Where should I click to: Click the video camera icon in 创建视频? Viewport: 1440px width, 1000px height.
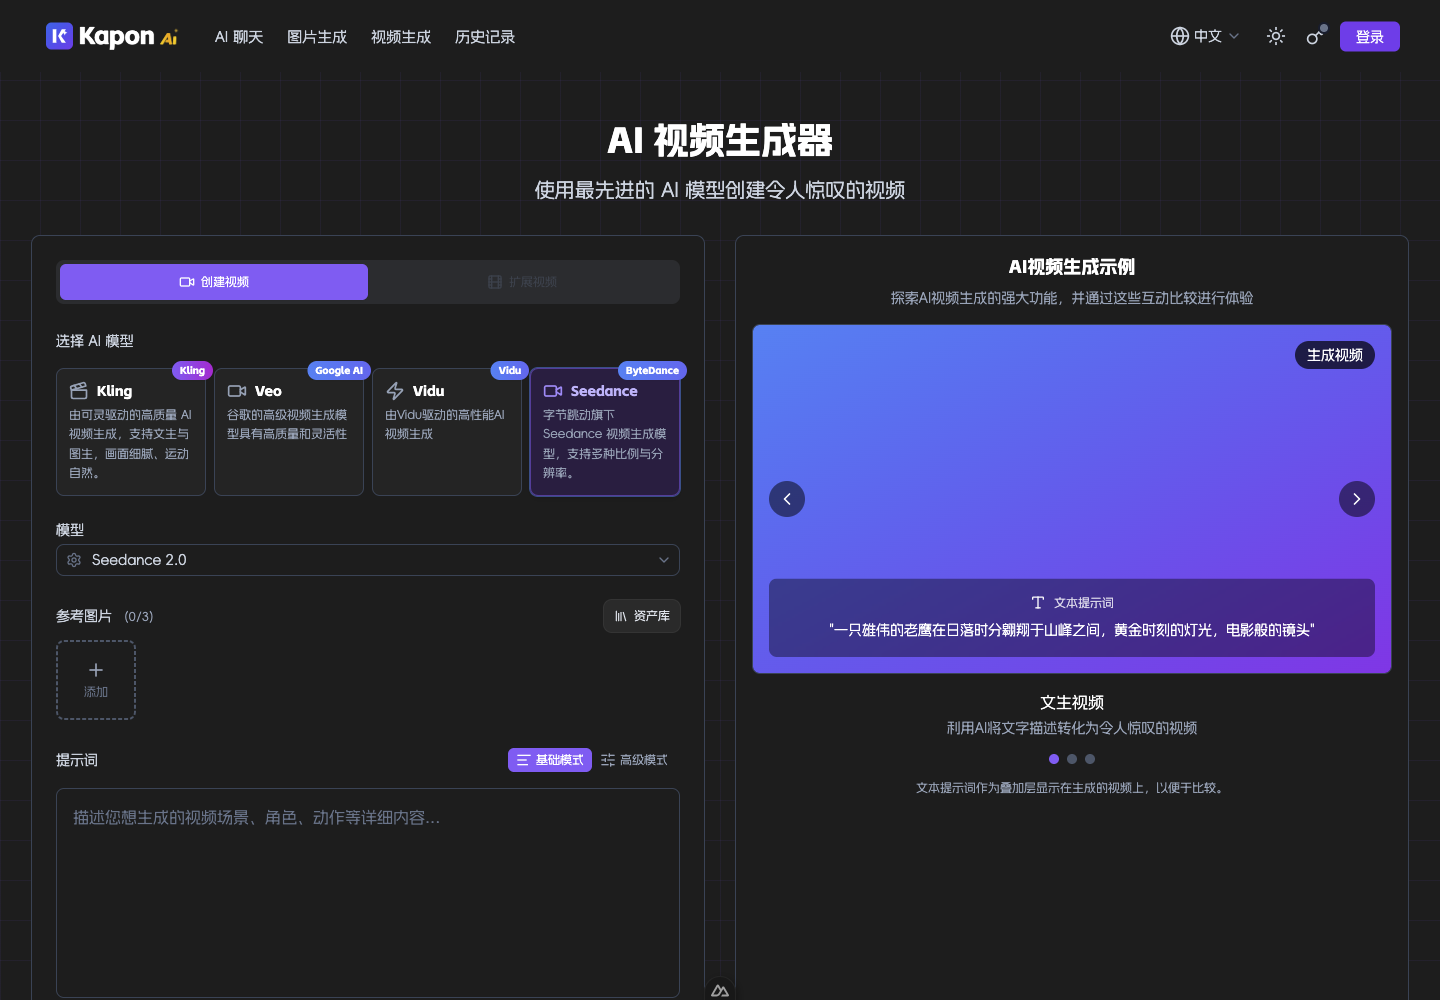tap(187, 282)
